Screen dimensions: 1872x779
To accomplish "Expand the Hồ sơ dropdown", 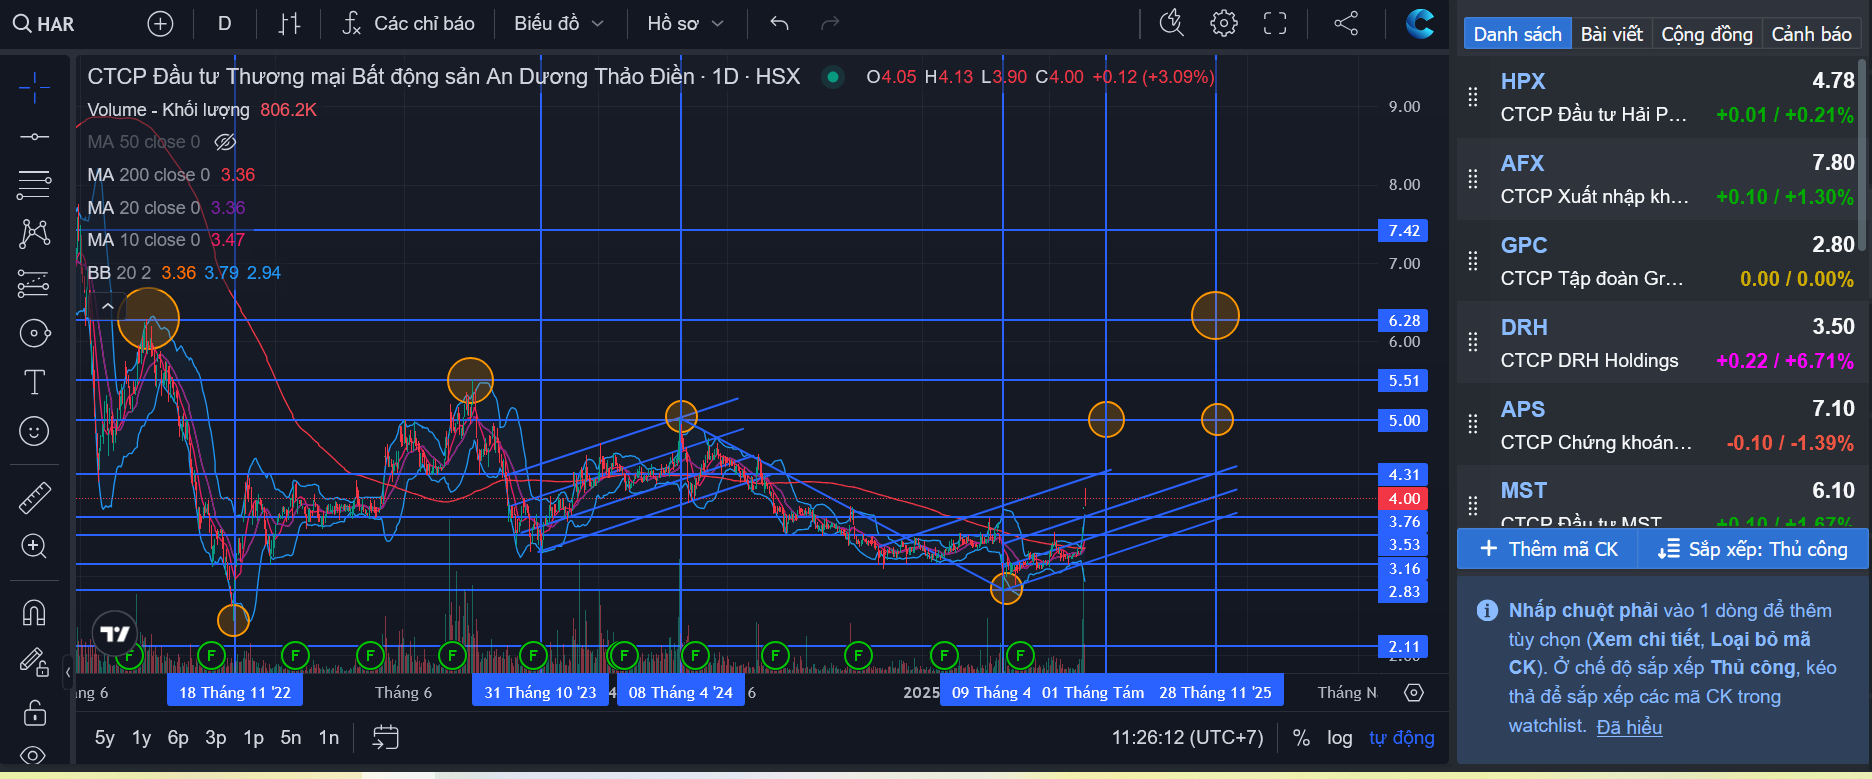I will [685, 24].
